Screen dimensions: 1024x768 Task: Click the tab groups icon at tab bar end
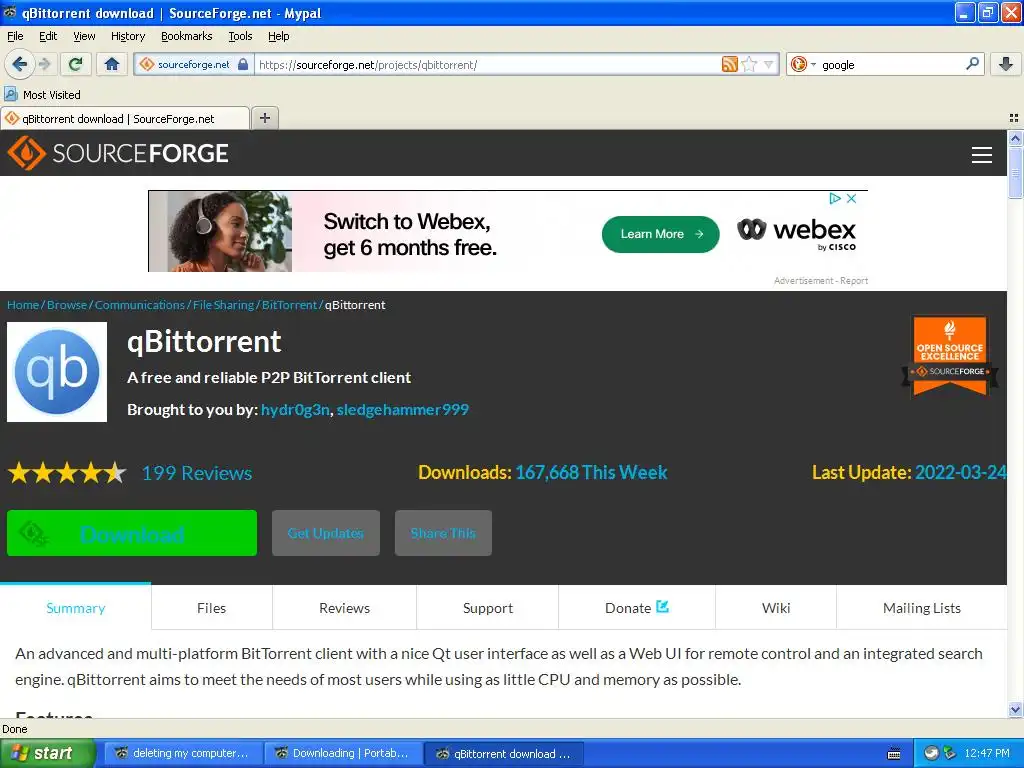pyautogui.click(x=1014, y=118)
